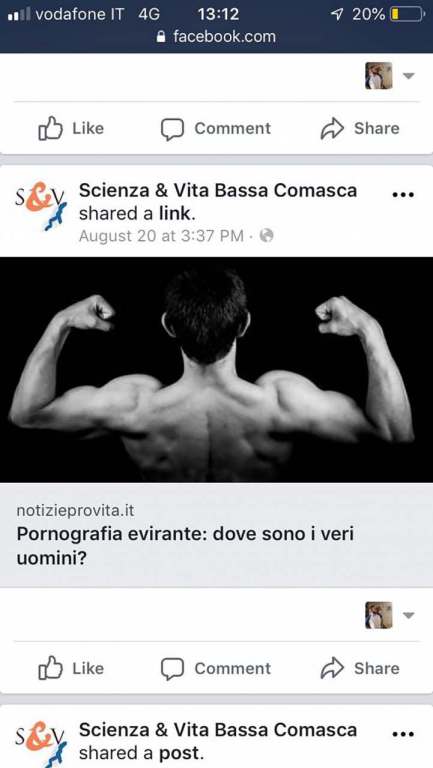Viewport: 433px width, 768px height.
Task: Tap the facebook.com address bar
Action: point(216,37)
